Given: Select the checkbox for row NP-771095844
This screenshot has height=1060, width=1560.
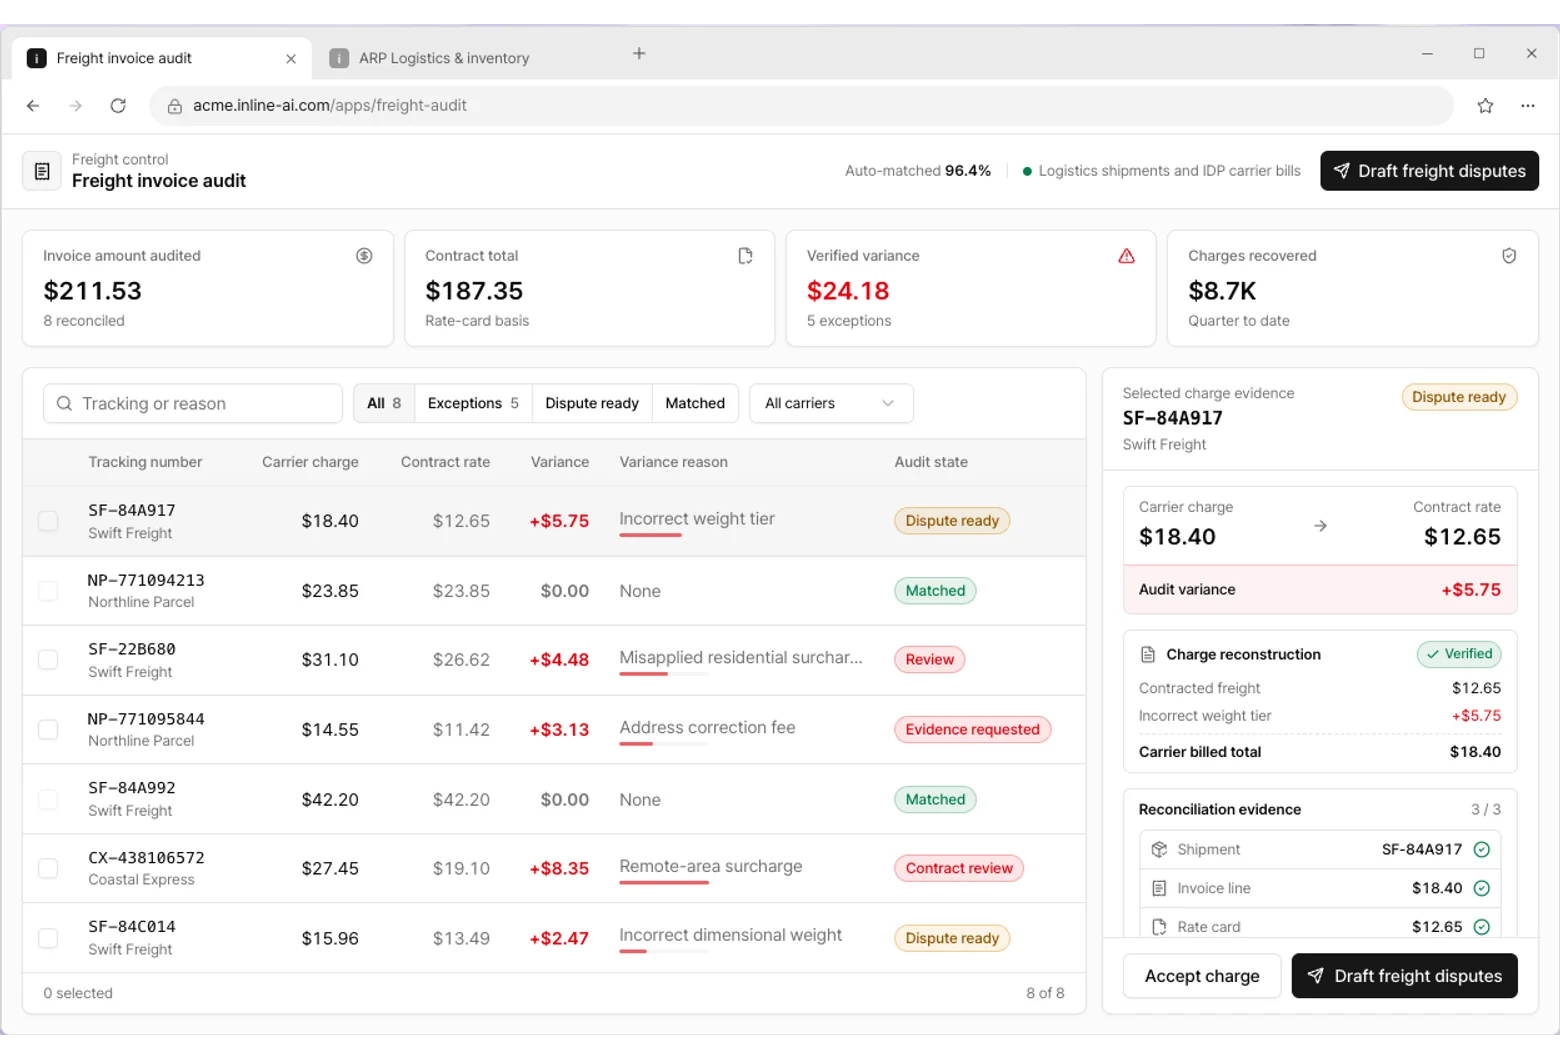Looking at the screenshot, I should coord(48,730).
